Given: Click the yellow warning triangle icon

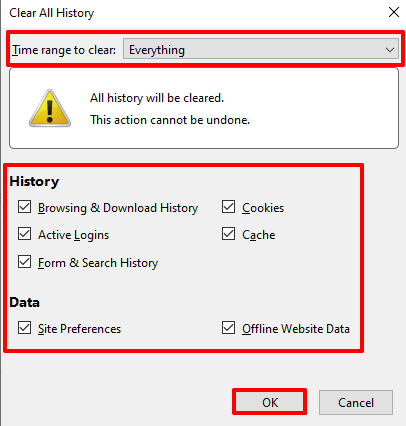Looking at the screenshot, I should tap(50, 108).
